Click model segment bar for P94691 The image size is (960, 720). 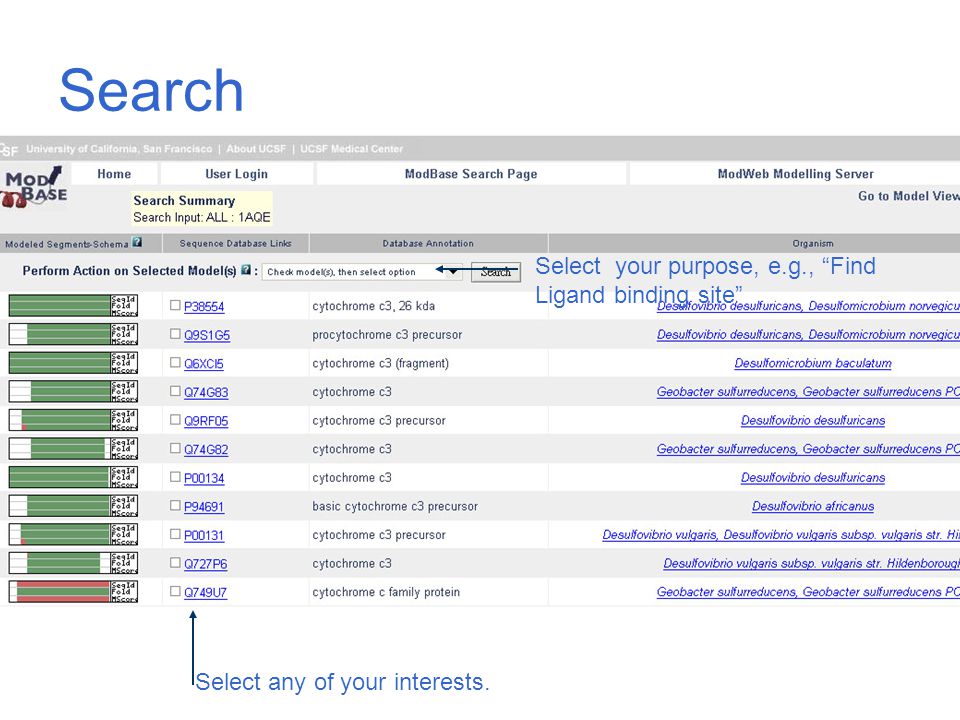[73, 506]
